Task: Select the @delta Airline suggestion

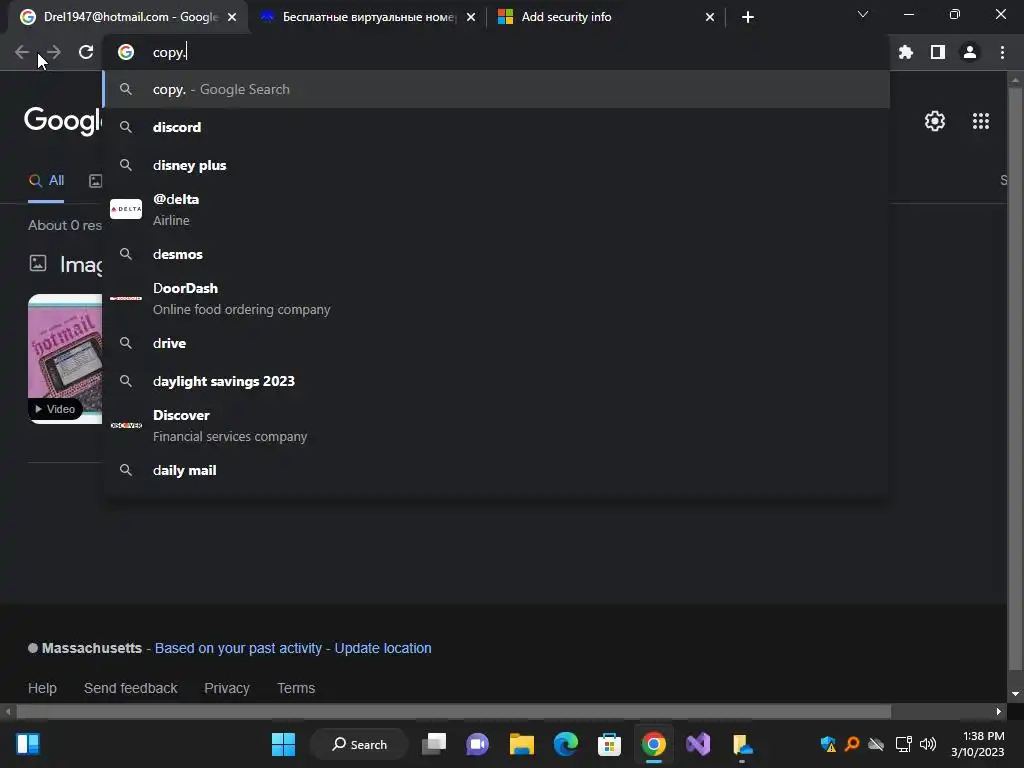Action: pos(496,210)
